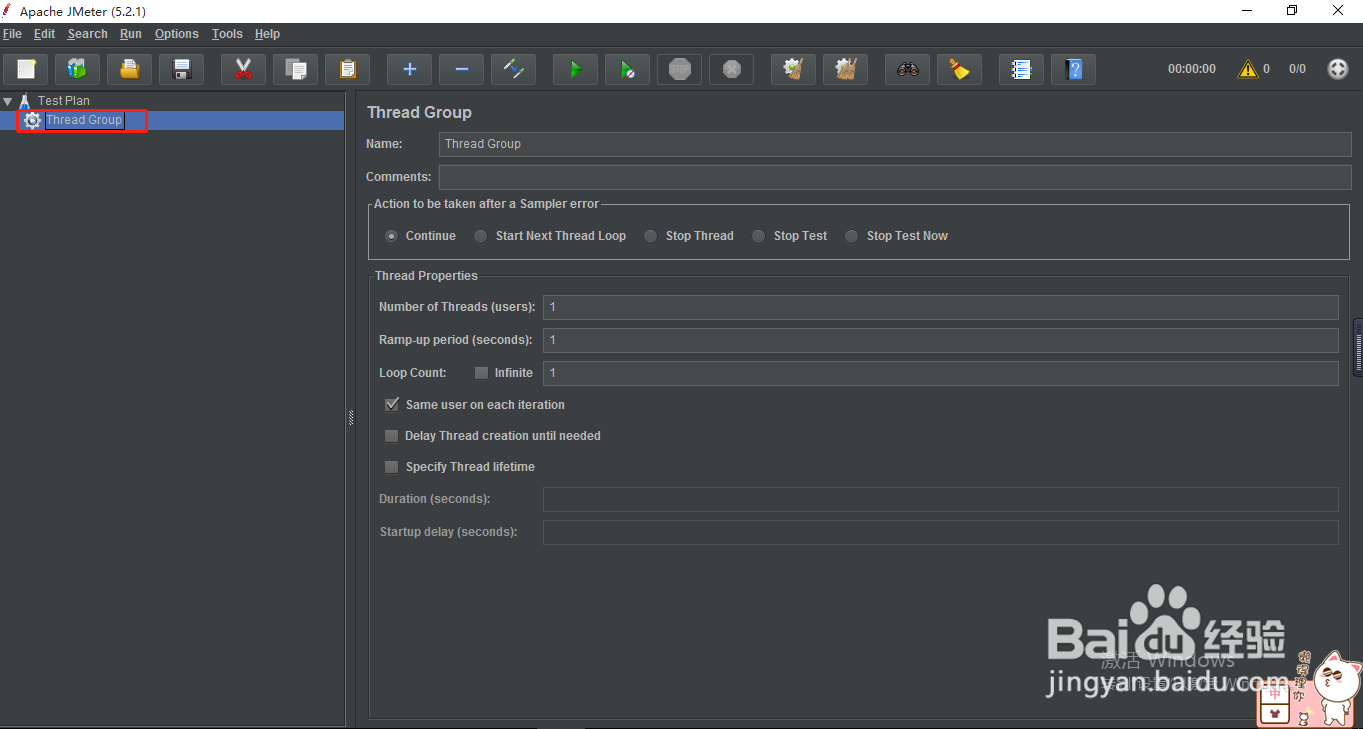Click the Number of Threads field
The width and height of the screenshot is (1363, 729).
pos(940,307)
